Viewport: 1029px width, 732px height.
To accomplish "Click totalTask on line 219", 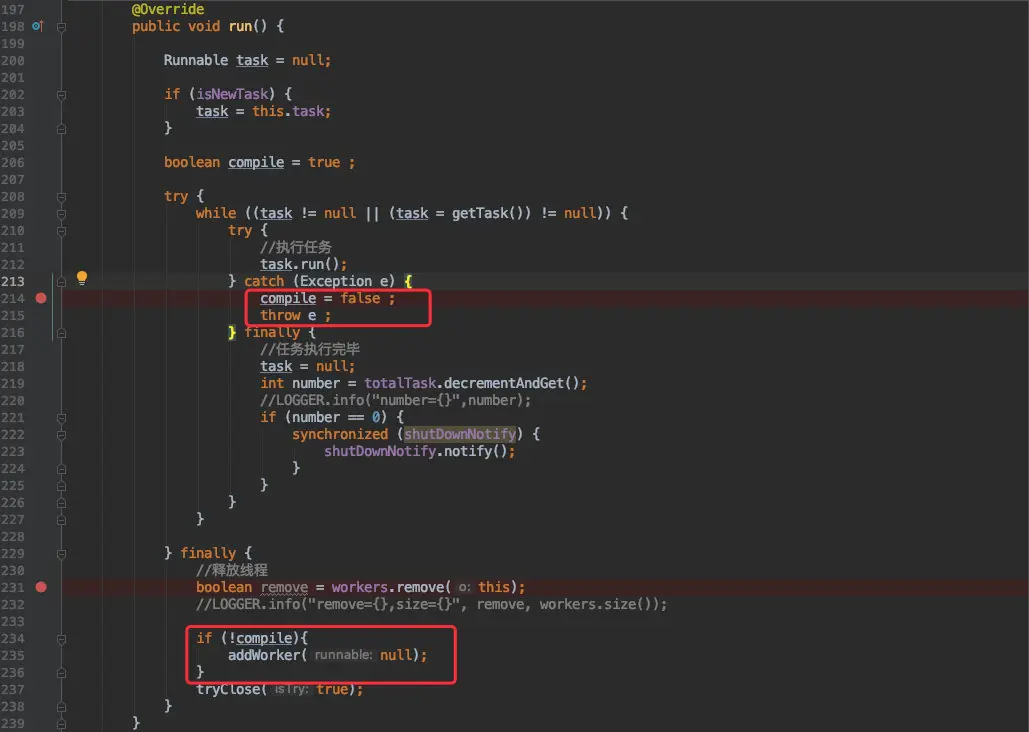I will [400, 383].
